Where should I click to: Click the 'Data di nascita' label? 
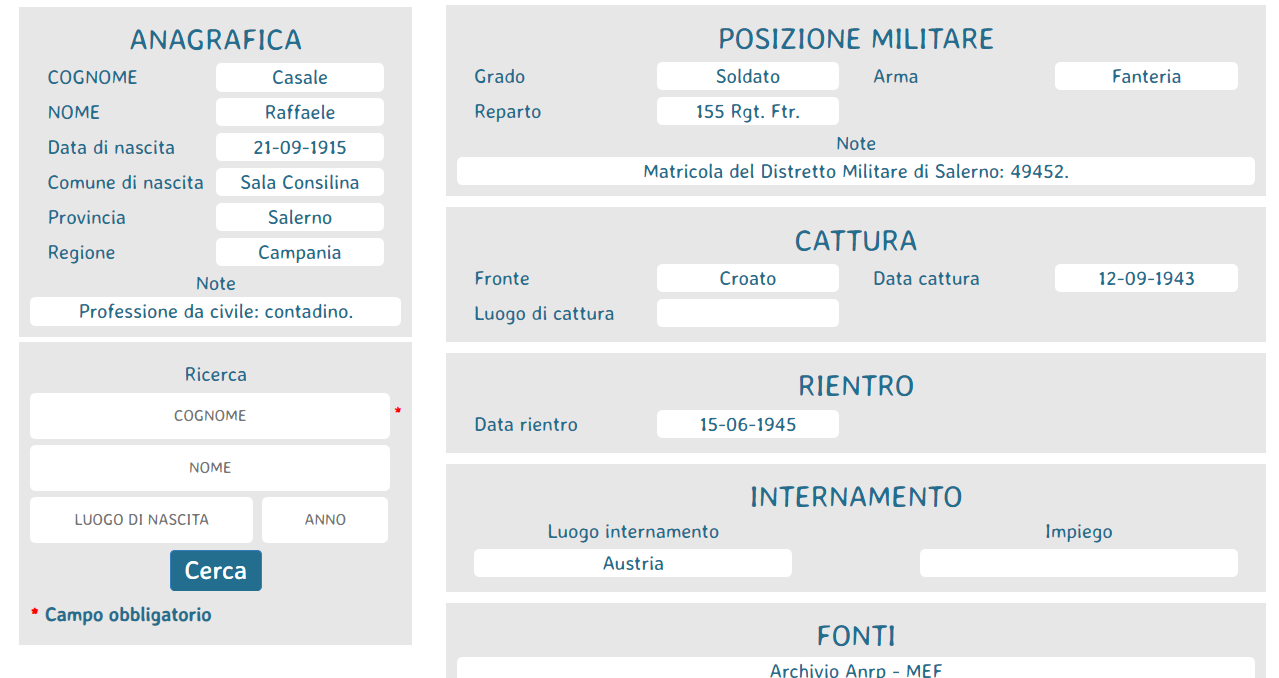[x=111, y=147]
